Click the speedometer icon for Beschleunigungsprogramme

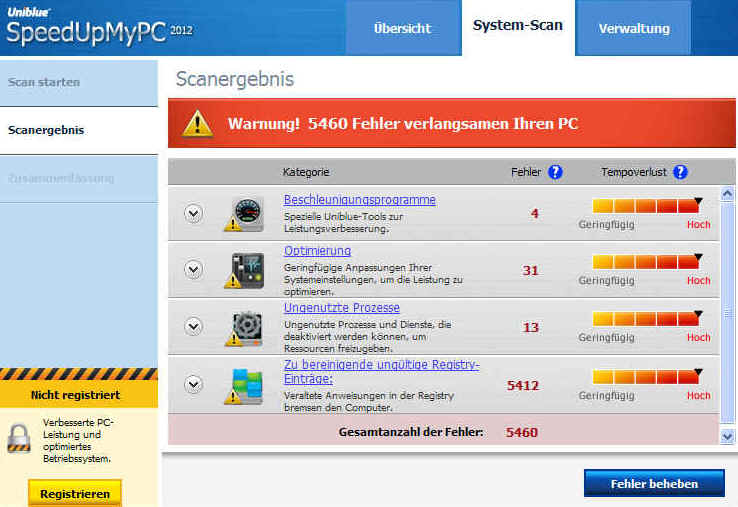click(x=245, y=213)
